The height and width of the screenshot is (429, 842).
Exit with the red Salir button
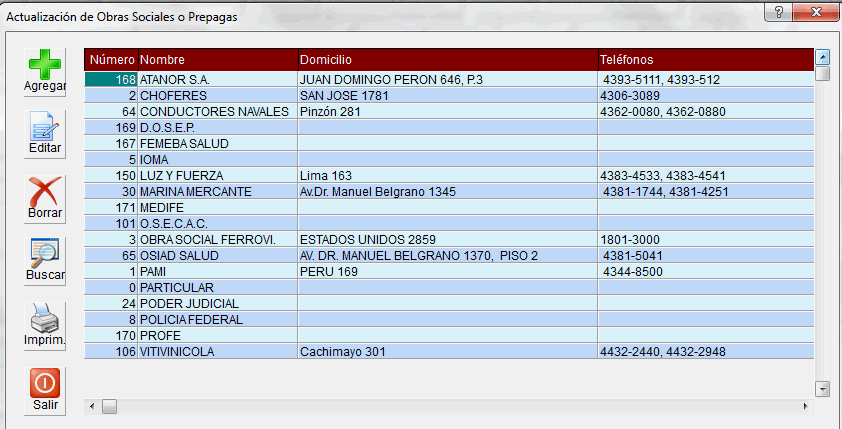click(x=45, y=391)
